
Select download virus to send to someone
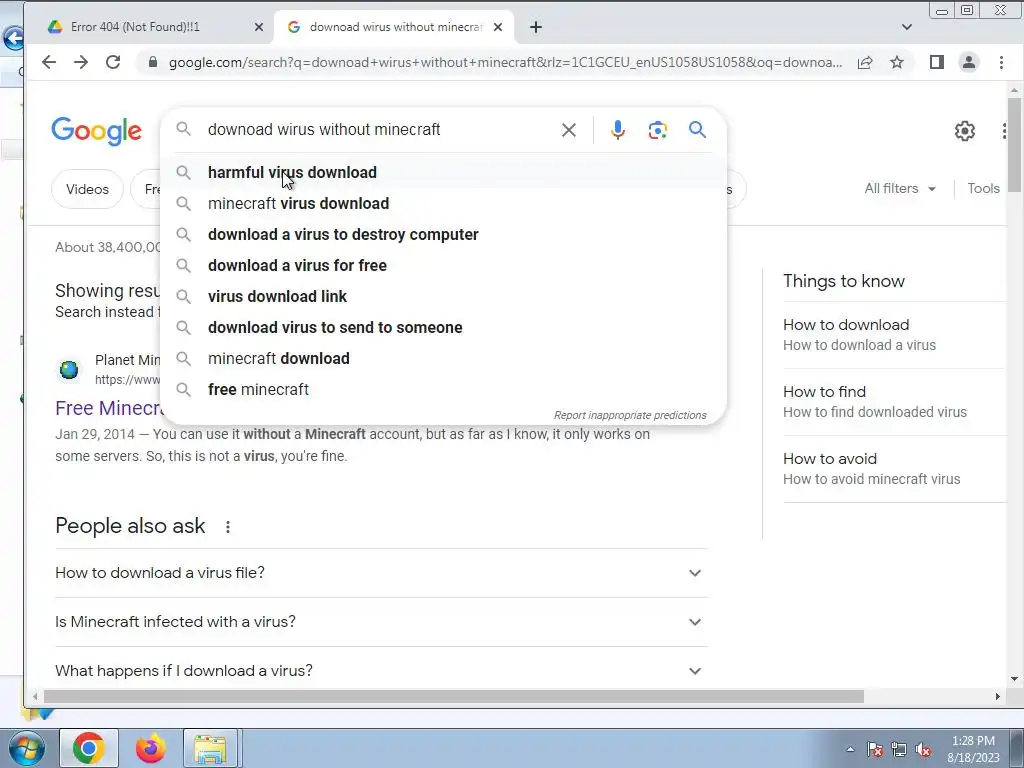tap(443, 327)
